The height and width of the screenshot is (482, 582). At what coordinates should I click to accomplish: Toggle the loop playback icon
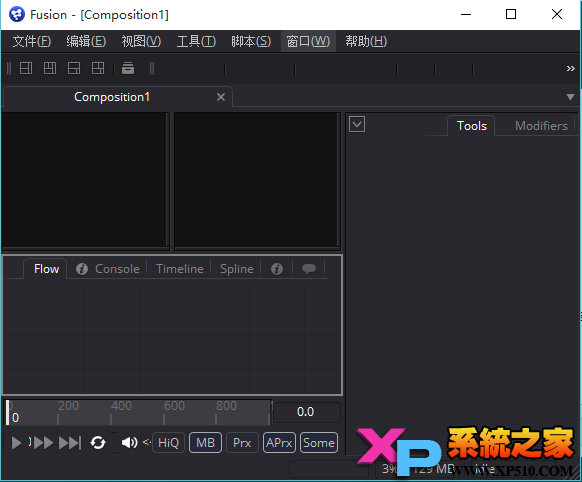[x=98, y=443]
